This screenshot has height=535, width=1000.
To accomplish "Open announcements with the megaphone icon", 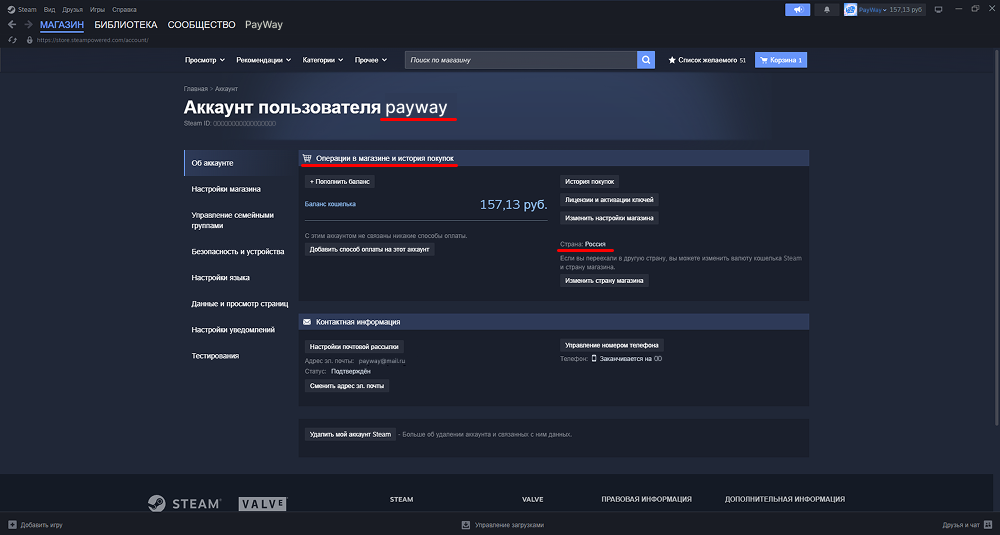I will pos(797,10).
